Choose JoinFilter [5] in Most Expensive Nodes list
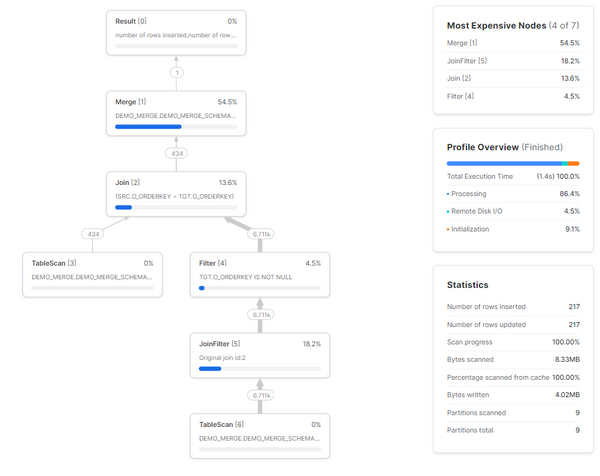The width and height of the screenshot is (600, 476). pos(512,60)
